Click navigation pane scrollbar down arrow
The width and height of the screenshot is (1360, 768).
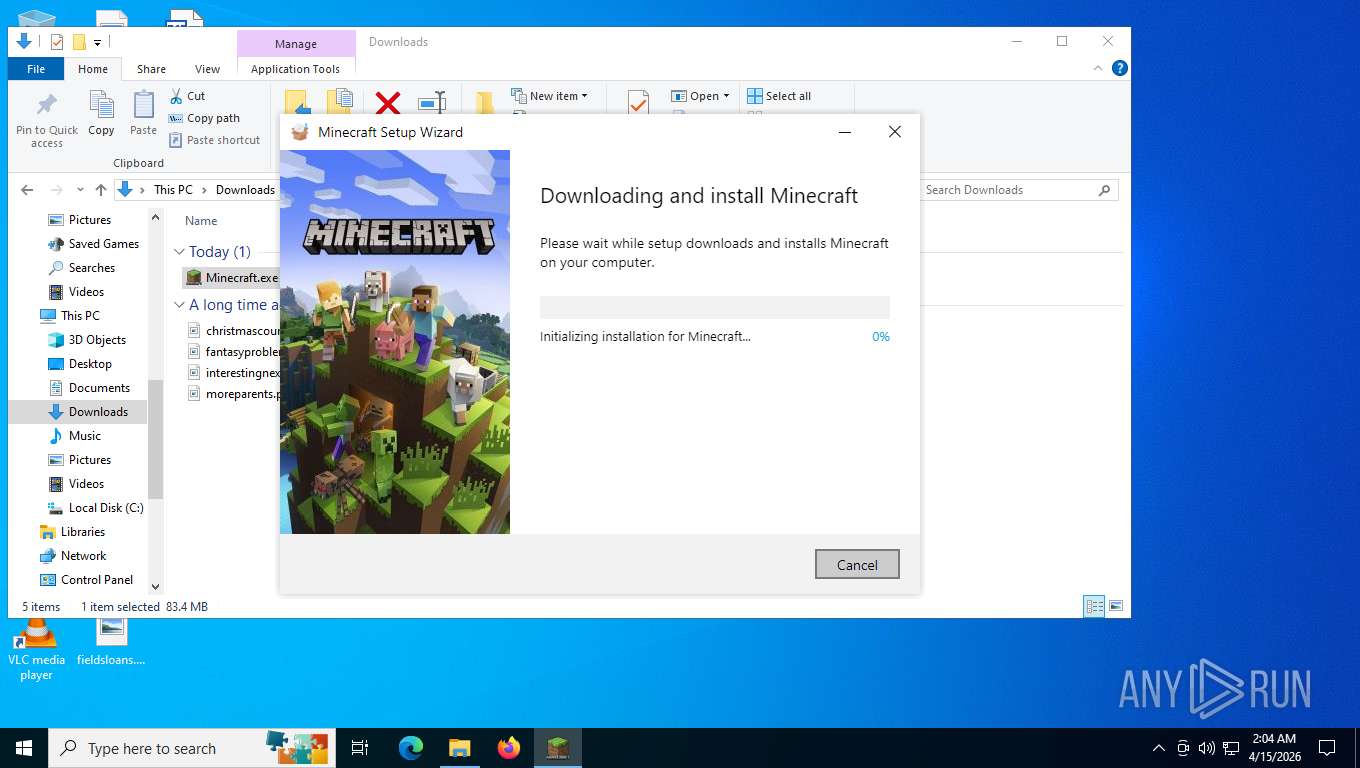[155, 586]
